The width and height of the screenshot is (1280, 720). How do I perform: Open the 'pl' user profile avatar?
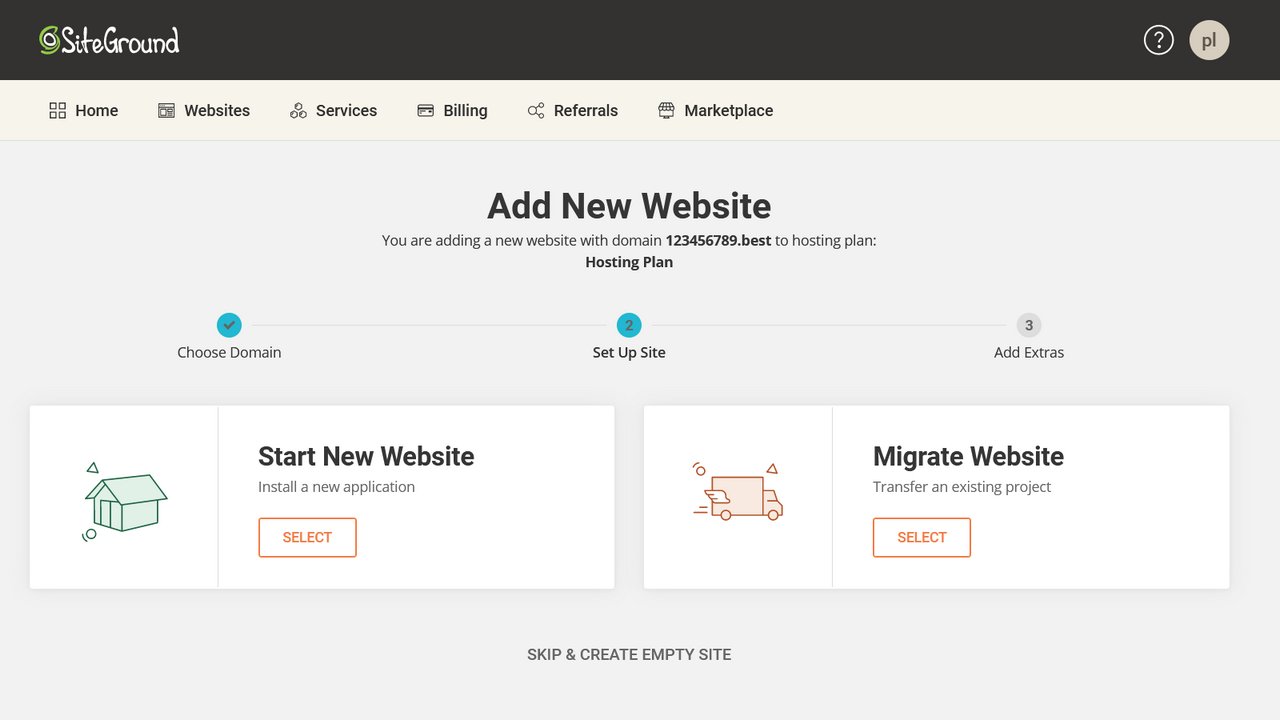tap(1208, 40)
